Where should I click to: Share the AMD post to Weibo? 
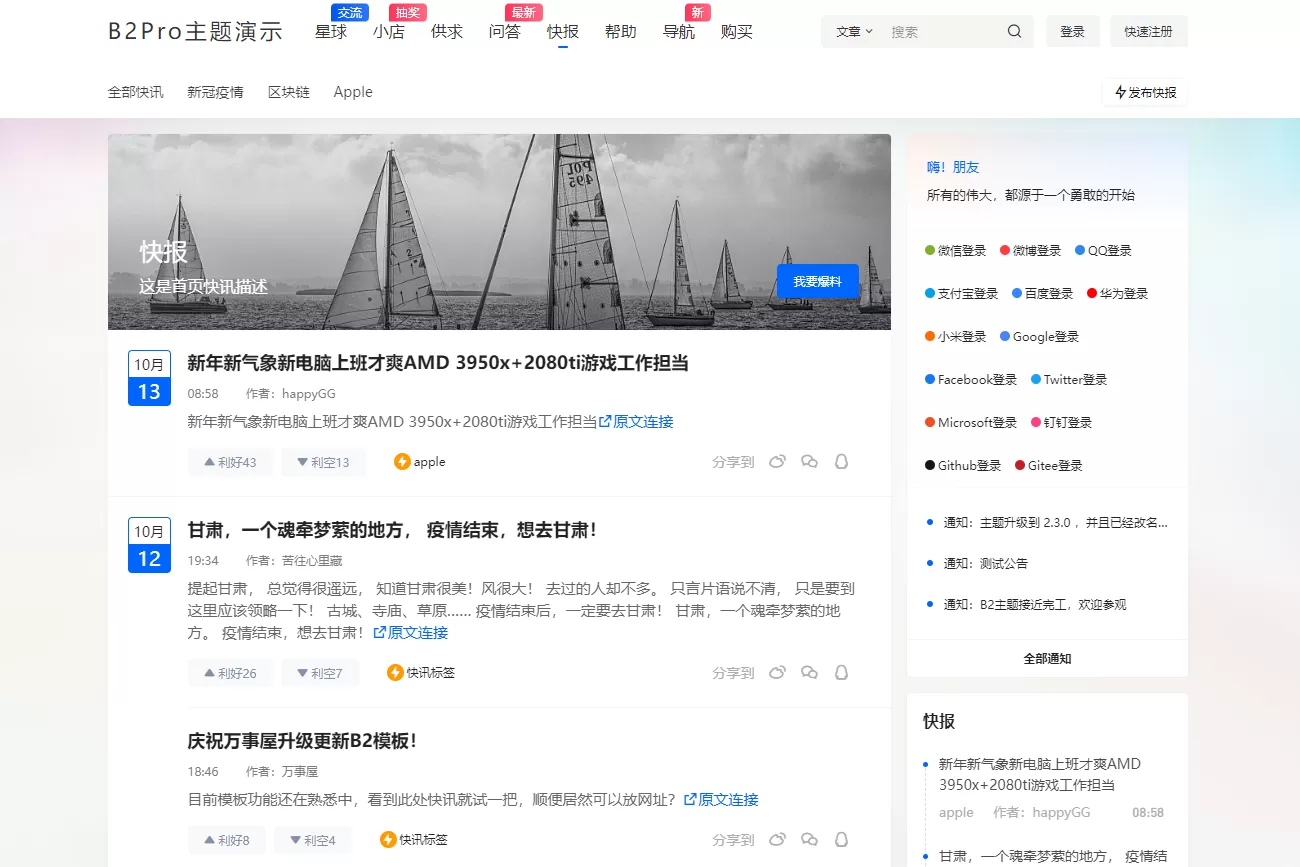tap(777, 462)
